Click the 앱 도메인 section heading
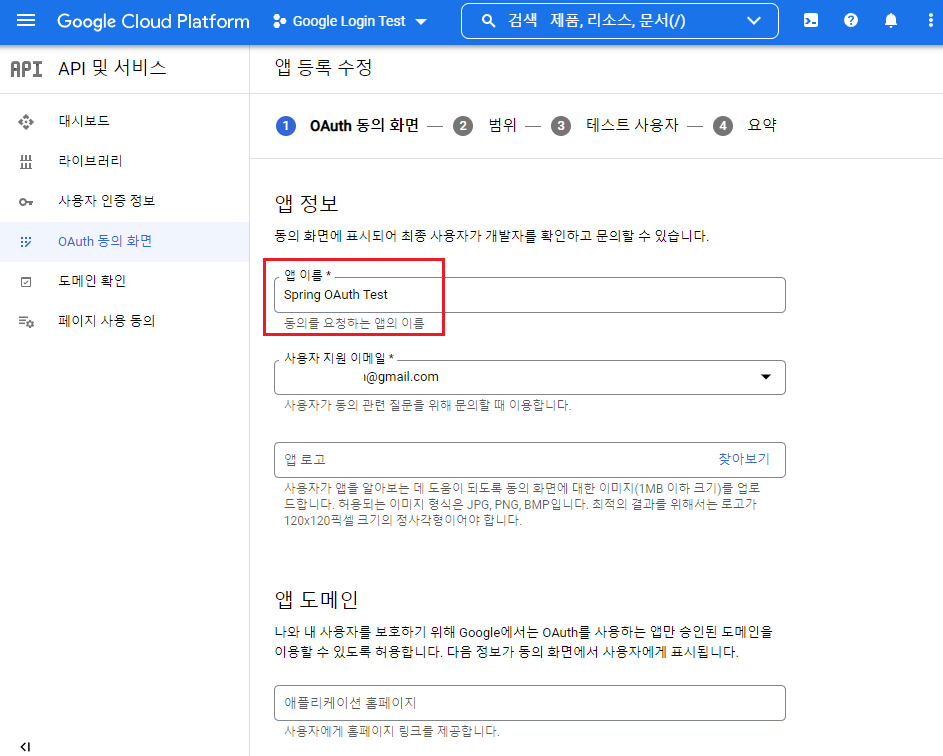 316,599
